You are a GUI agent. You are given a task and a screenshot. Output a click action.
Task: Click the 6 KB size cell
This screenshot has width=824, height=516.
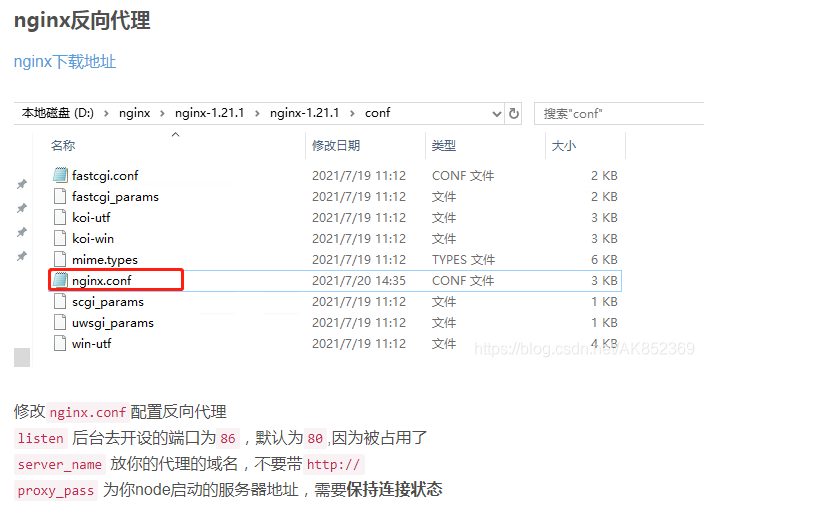[x=604, y=260]
